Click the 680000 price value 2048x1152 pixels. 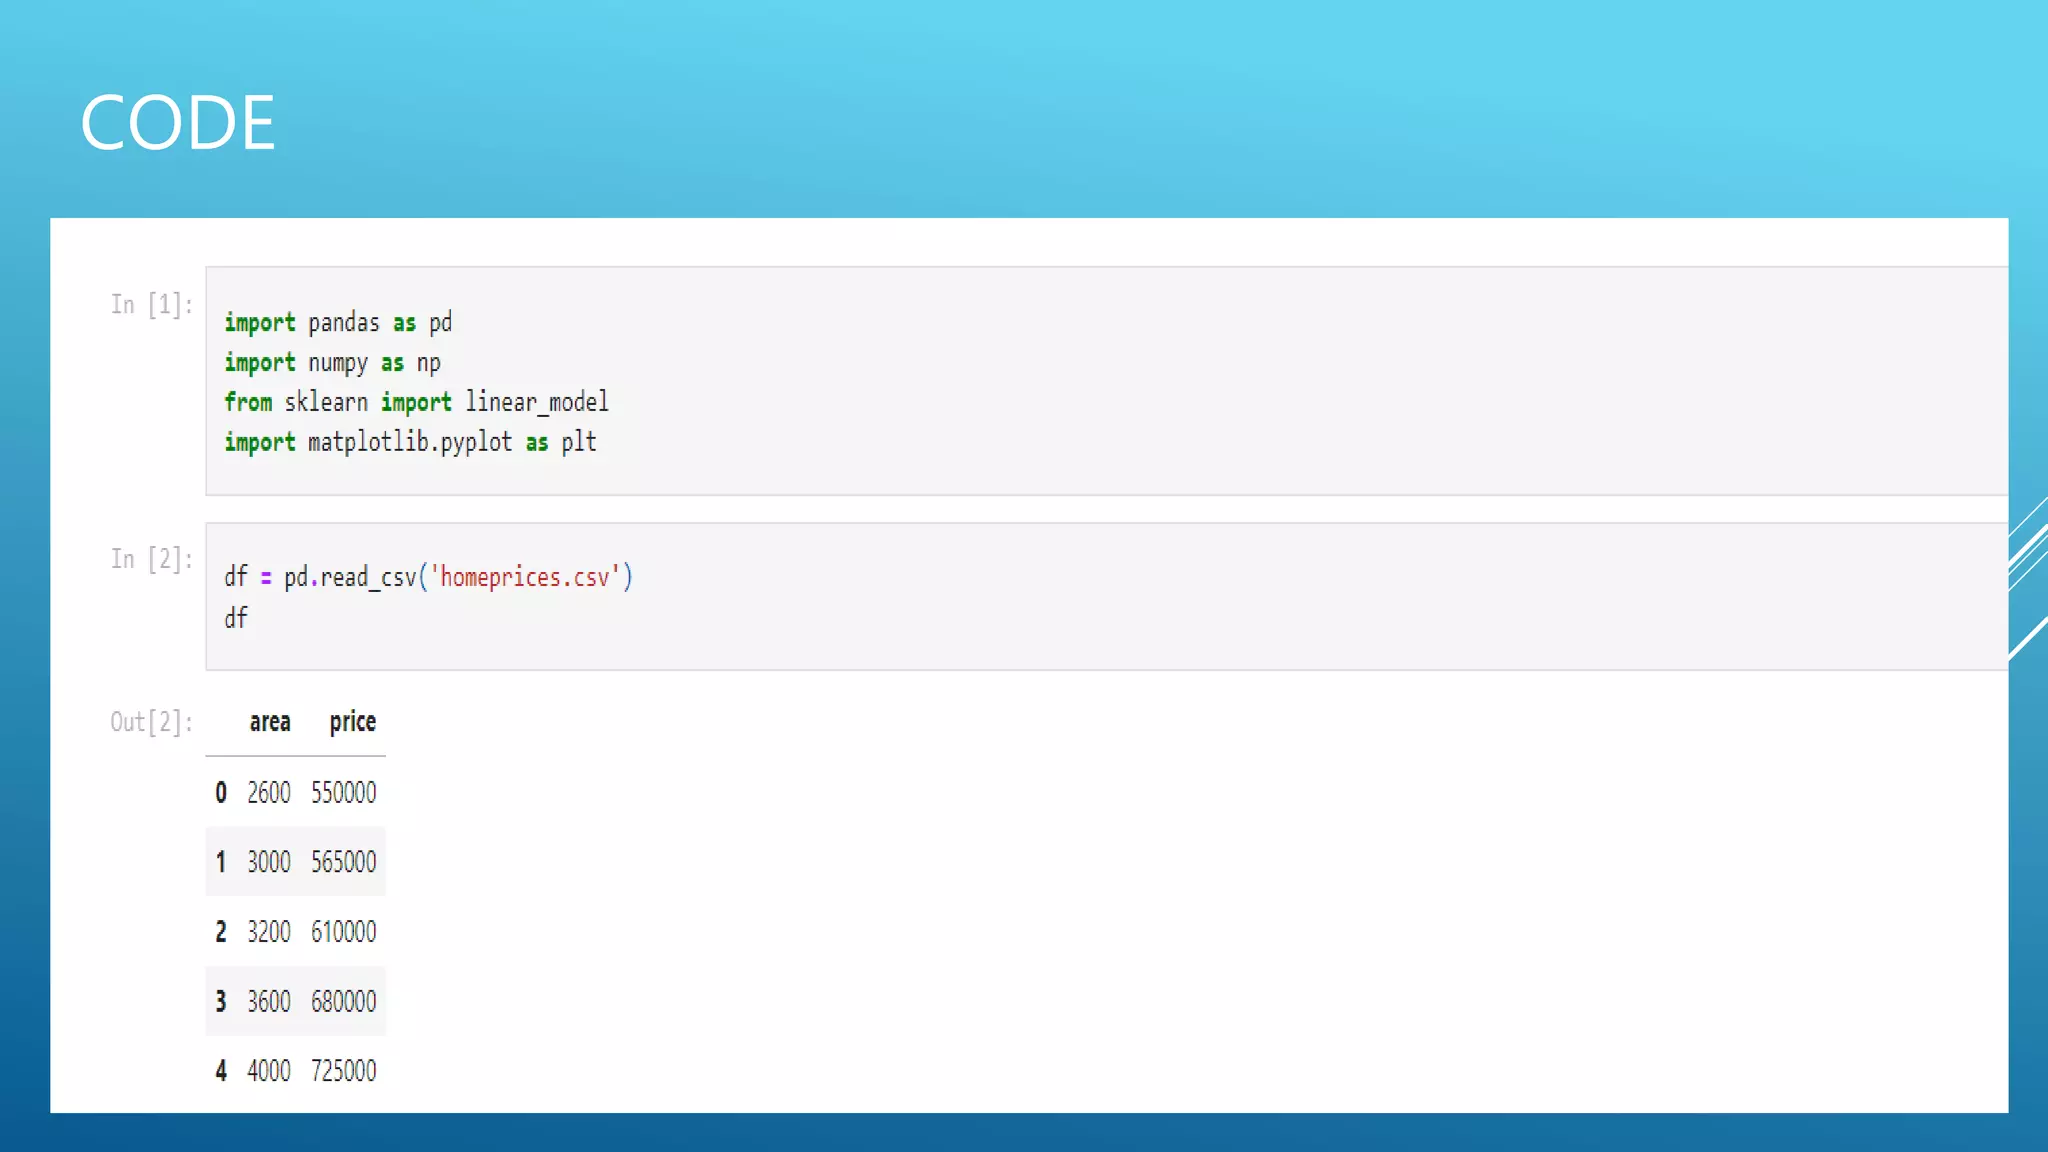pyautogui.click(x=343, y=1001)
